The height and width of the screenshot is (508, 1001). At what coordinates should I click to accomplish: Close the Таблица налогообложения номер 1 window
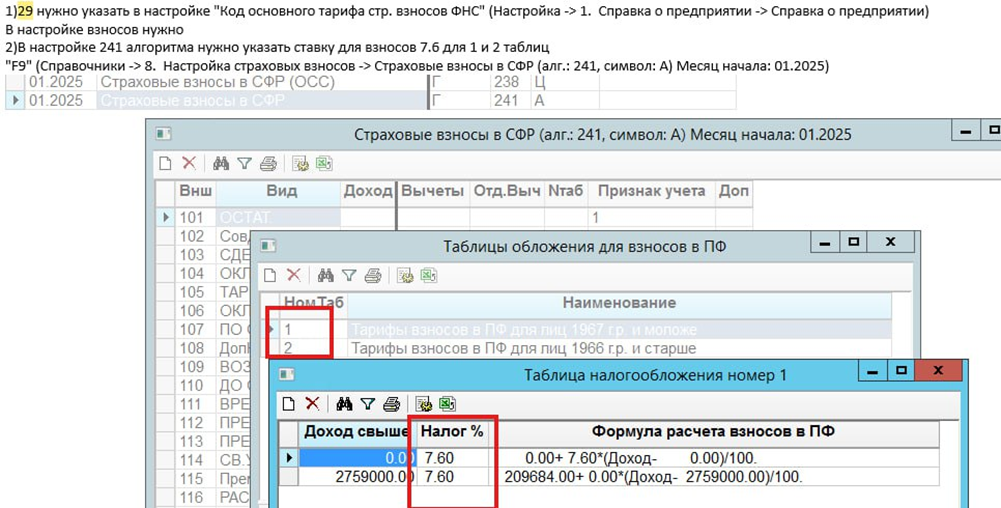pos(938,371)
